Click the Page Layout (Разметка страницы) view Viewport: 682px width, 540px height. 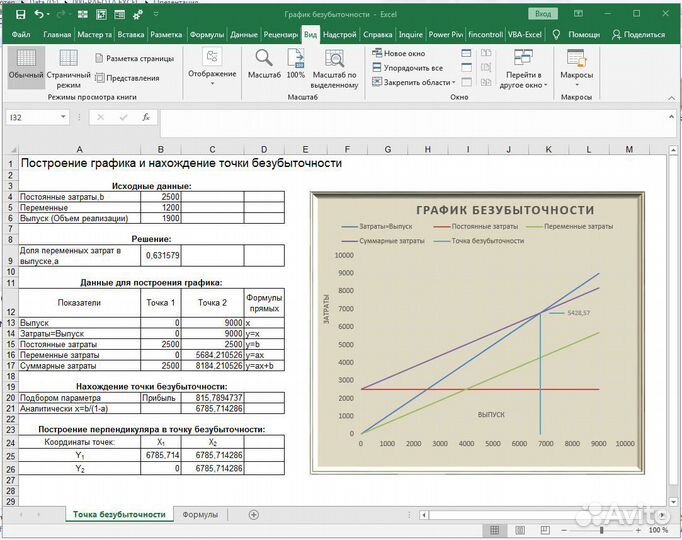134,58
